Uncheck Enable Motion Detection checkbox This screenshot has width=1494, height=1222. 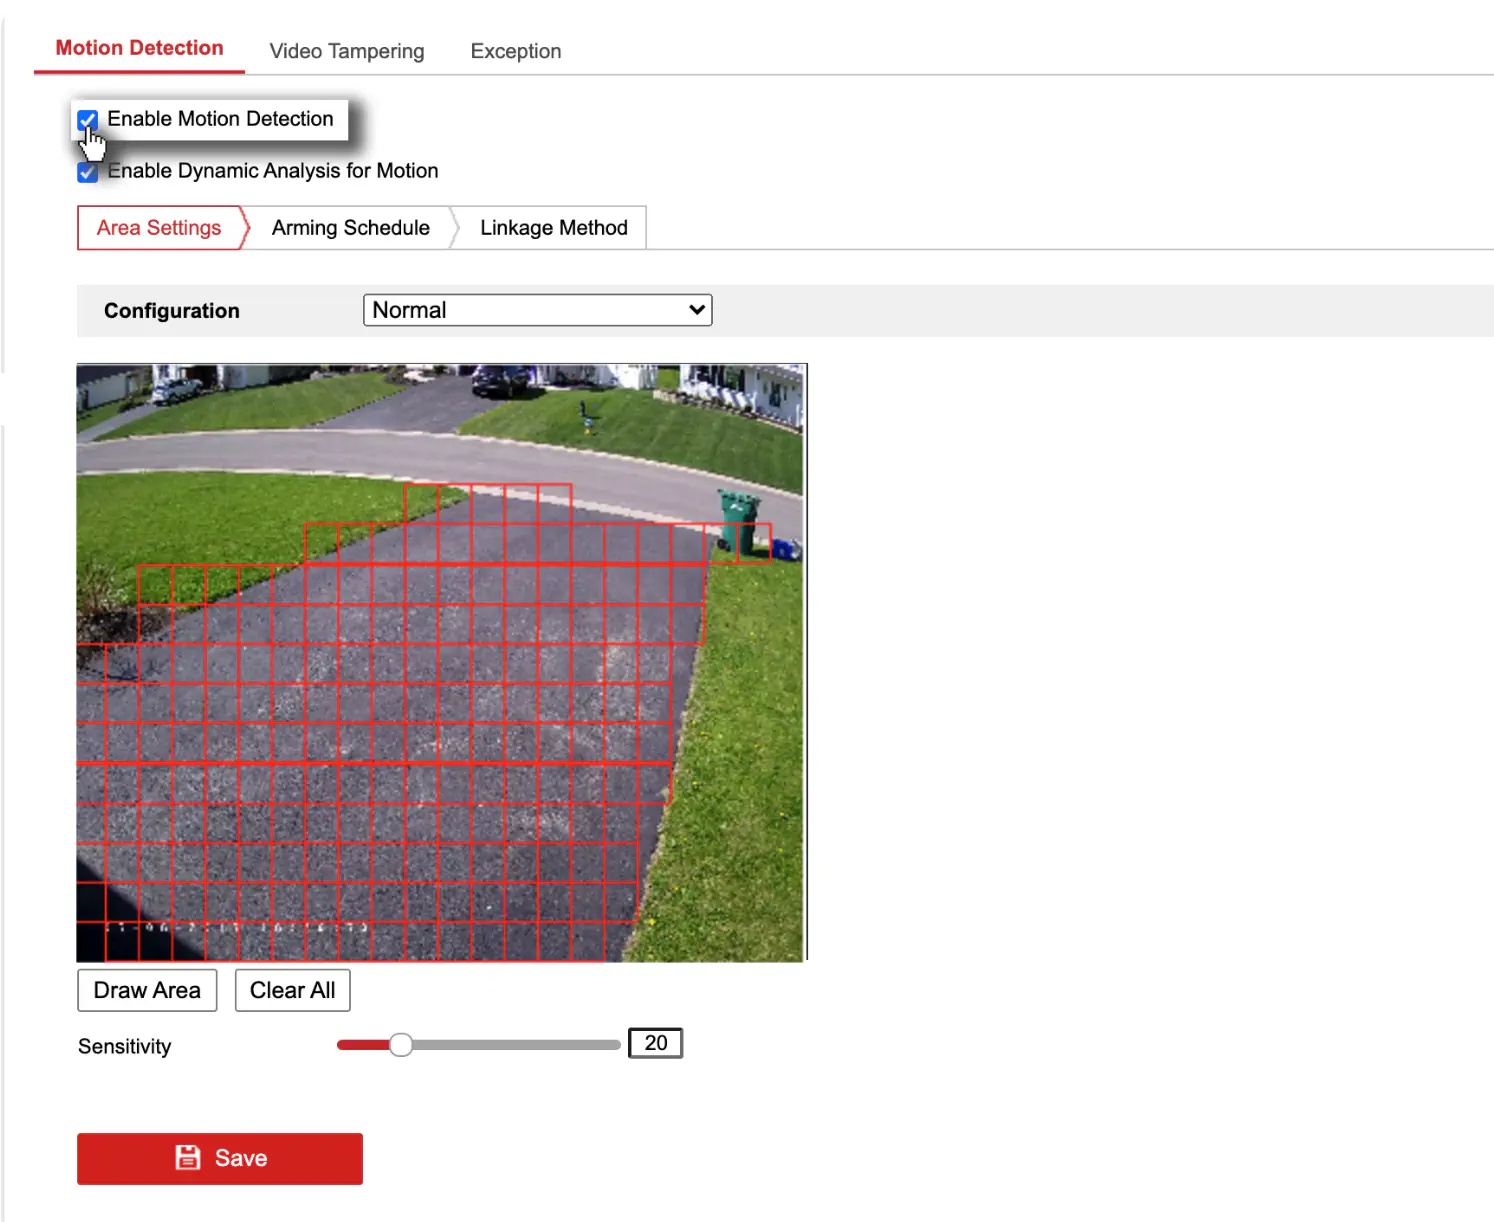pos(88,120)
